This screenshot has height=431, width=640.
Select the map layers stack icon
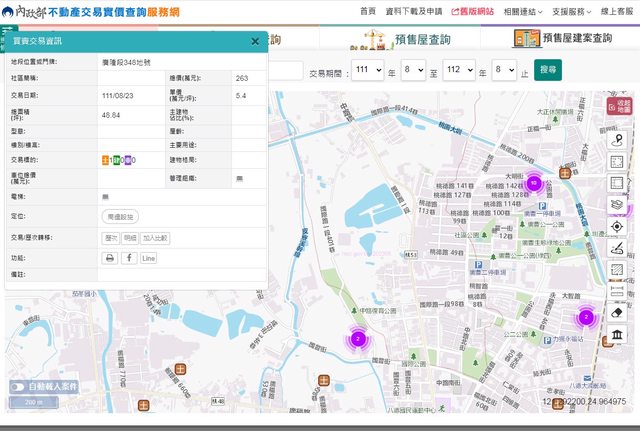(x=617, y=204)
